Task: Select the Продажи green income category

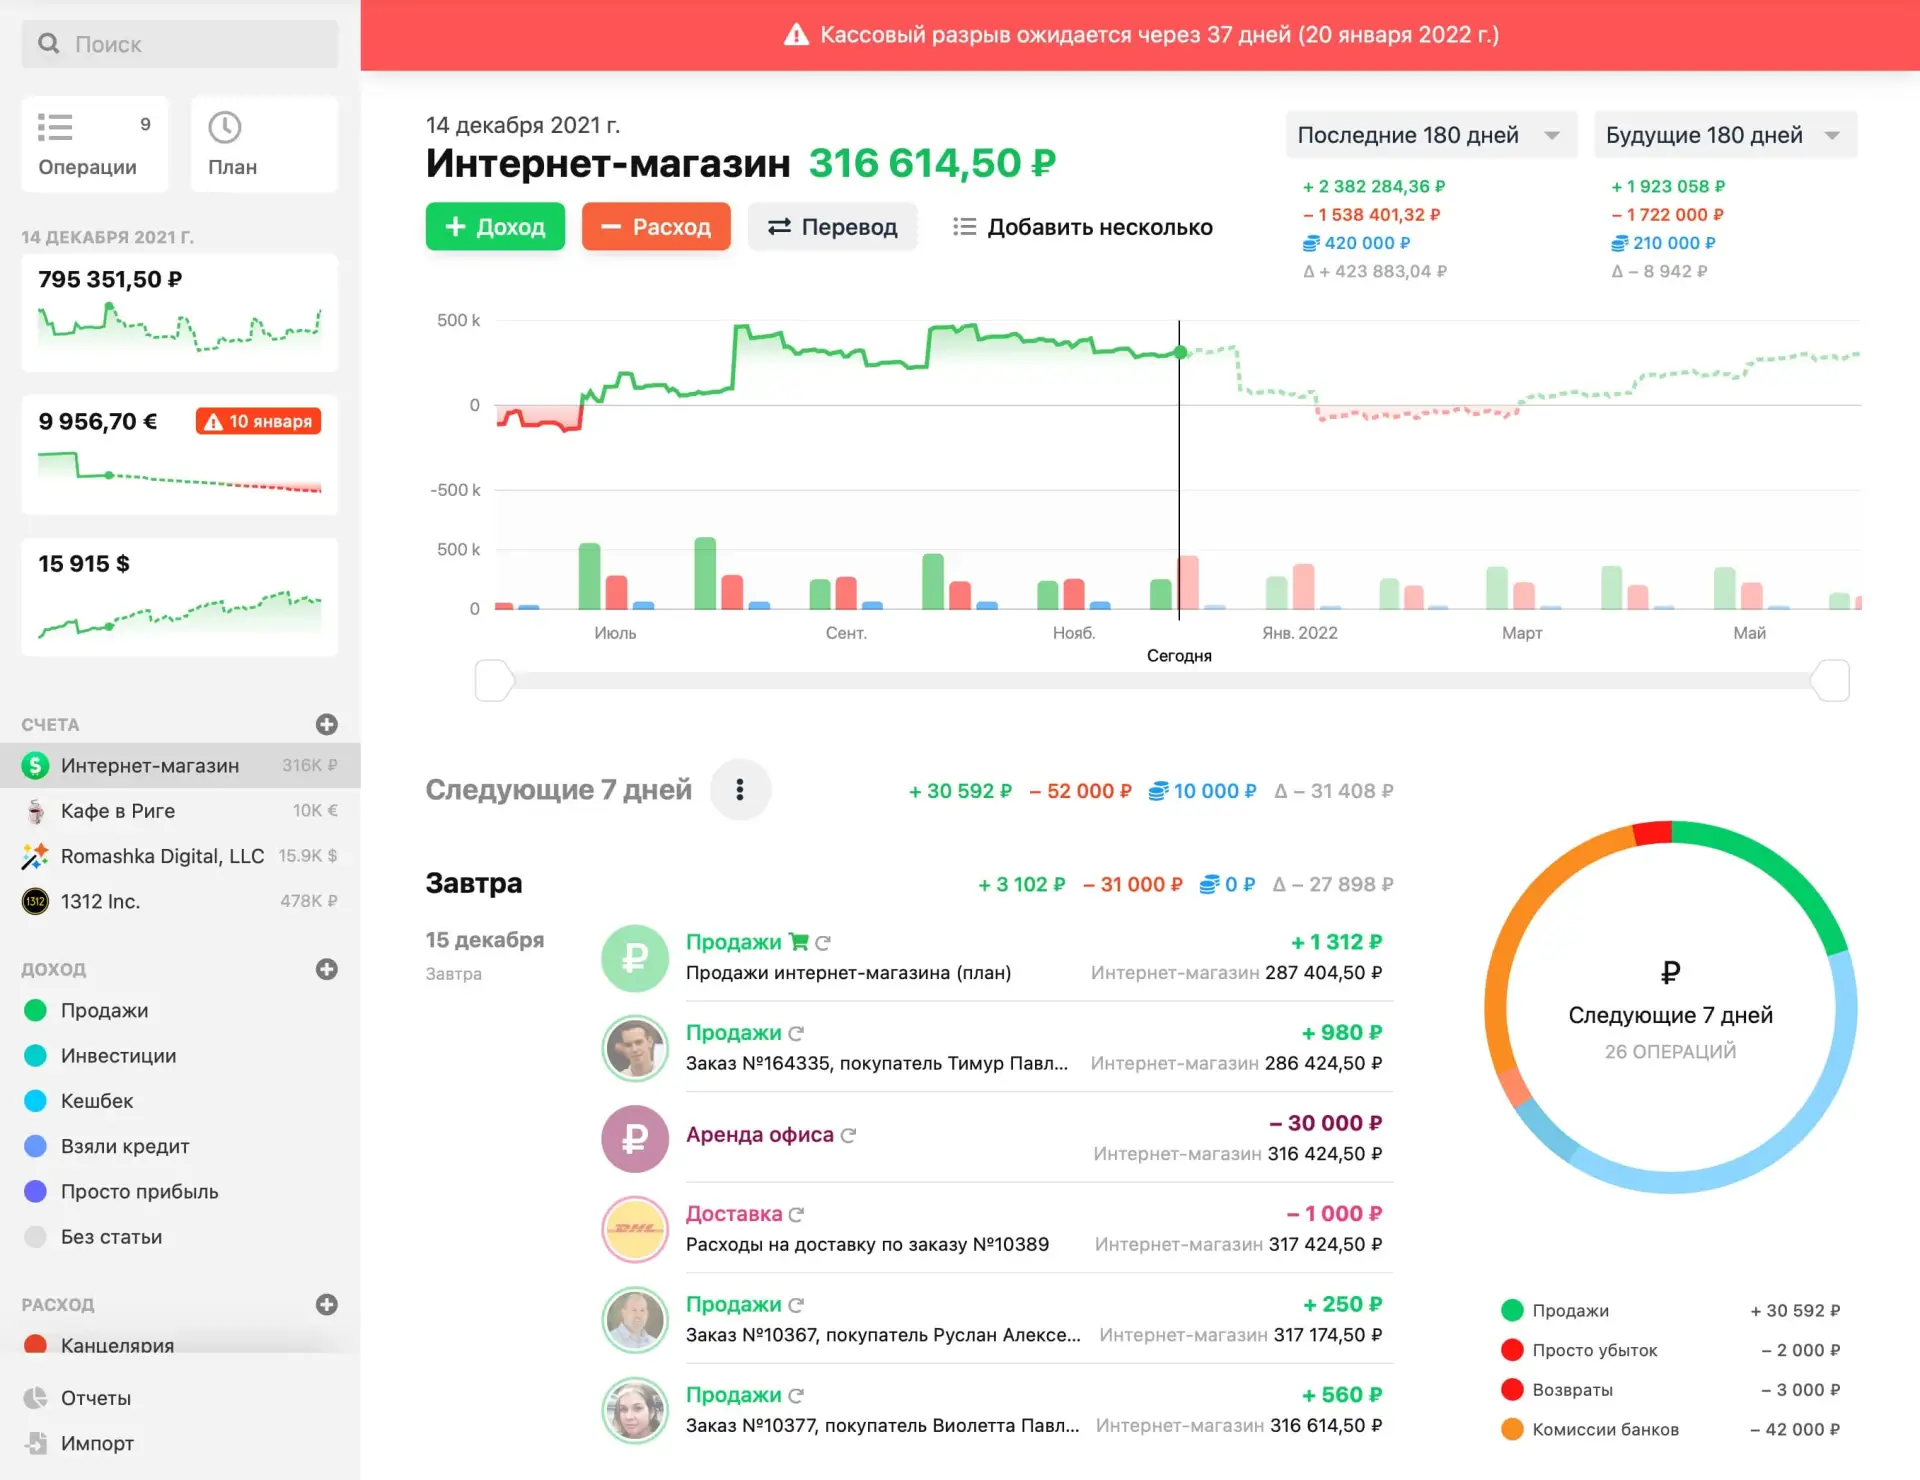Action: tap(104, 1010)
